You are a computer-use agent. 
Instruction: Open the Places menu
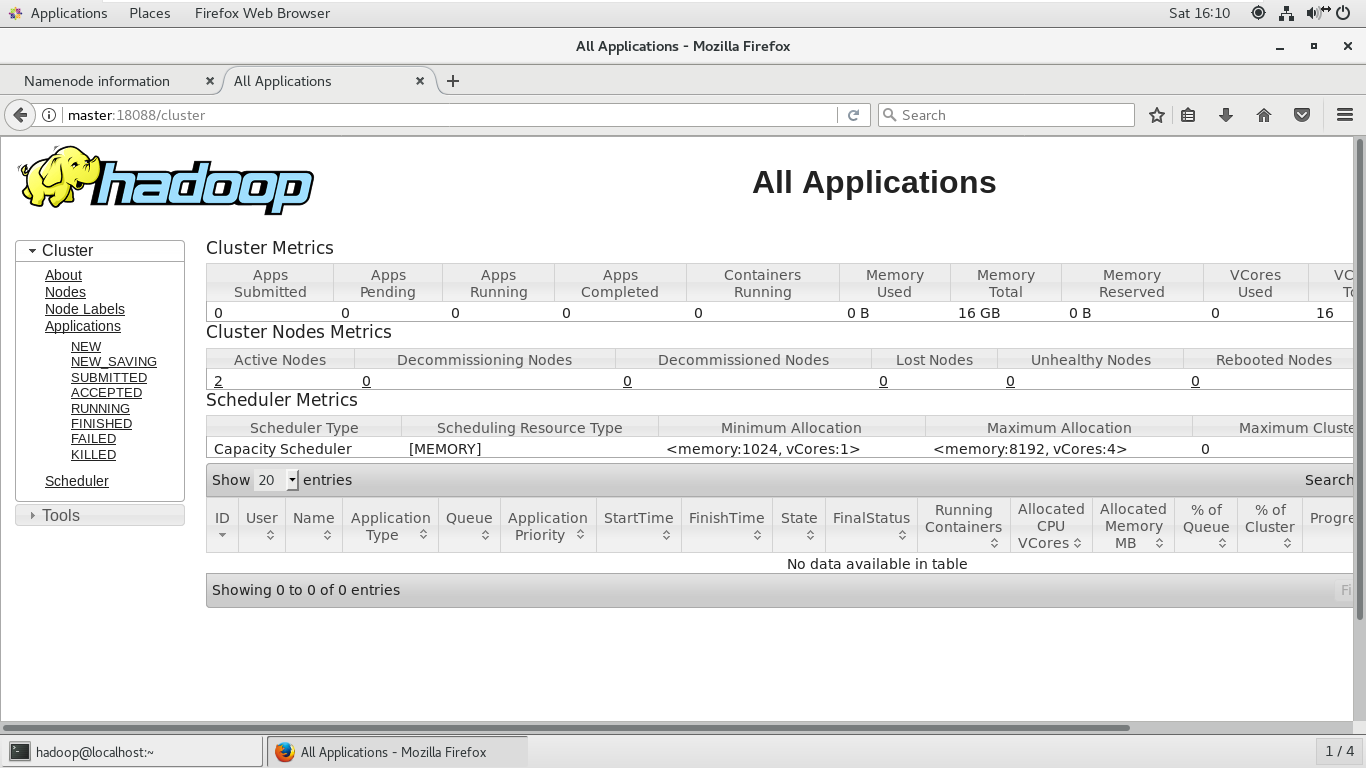tap(150, 13)
